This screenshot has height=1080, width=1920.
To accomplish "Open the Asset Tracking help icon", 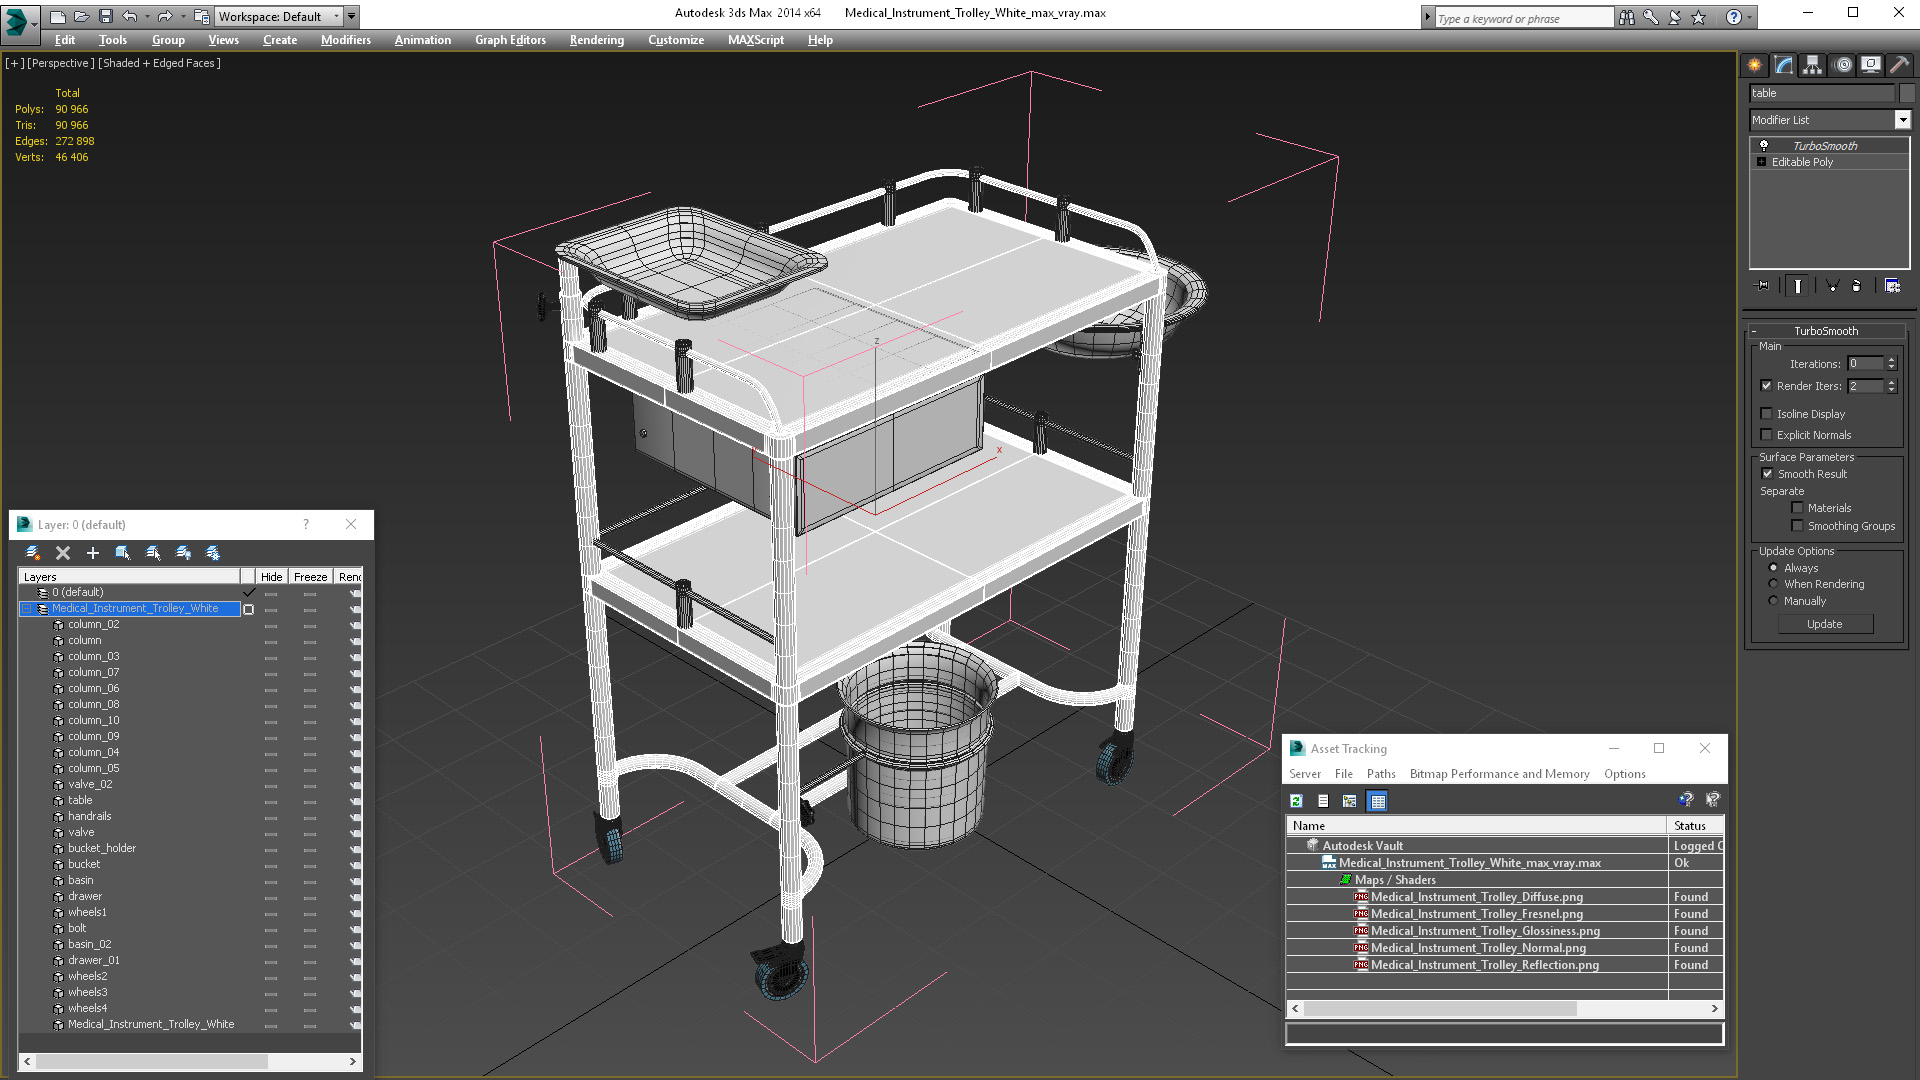I will tap(1686, 800).
